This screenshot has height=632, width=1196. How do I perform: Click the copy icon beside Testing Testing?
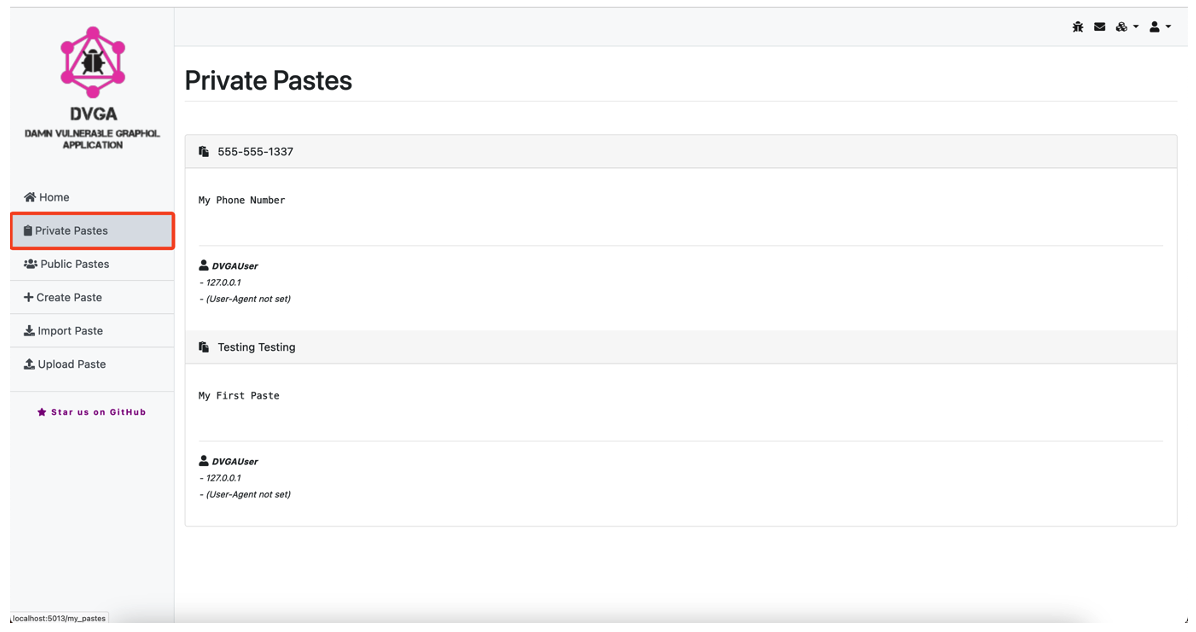tap(204, 347)
